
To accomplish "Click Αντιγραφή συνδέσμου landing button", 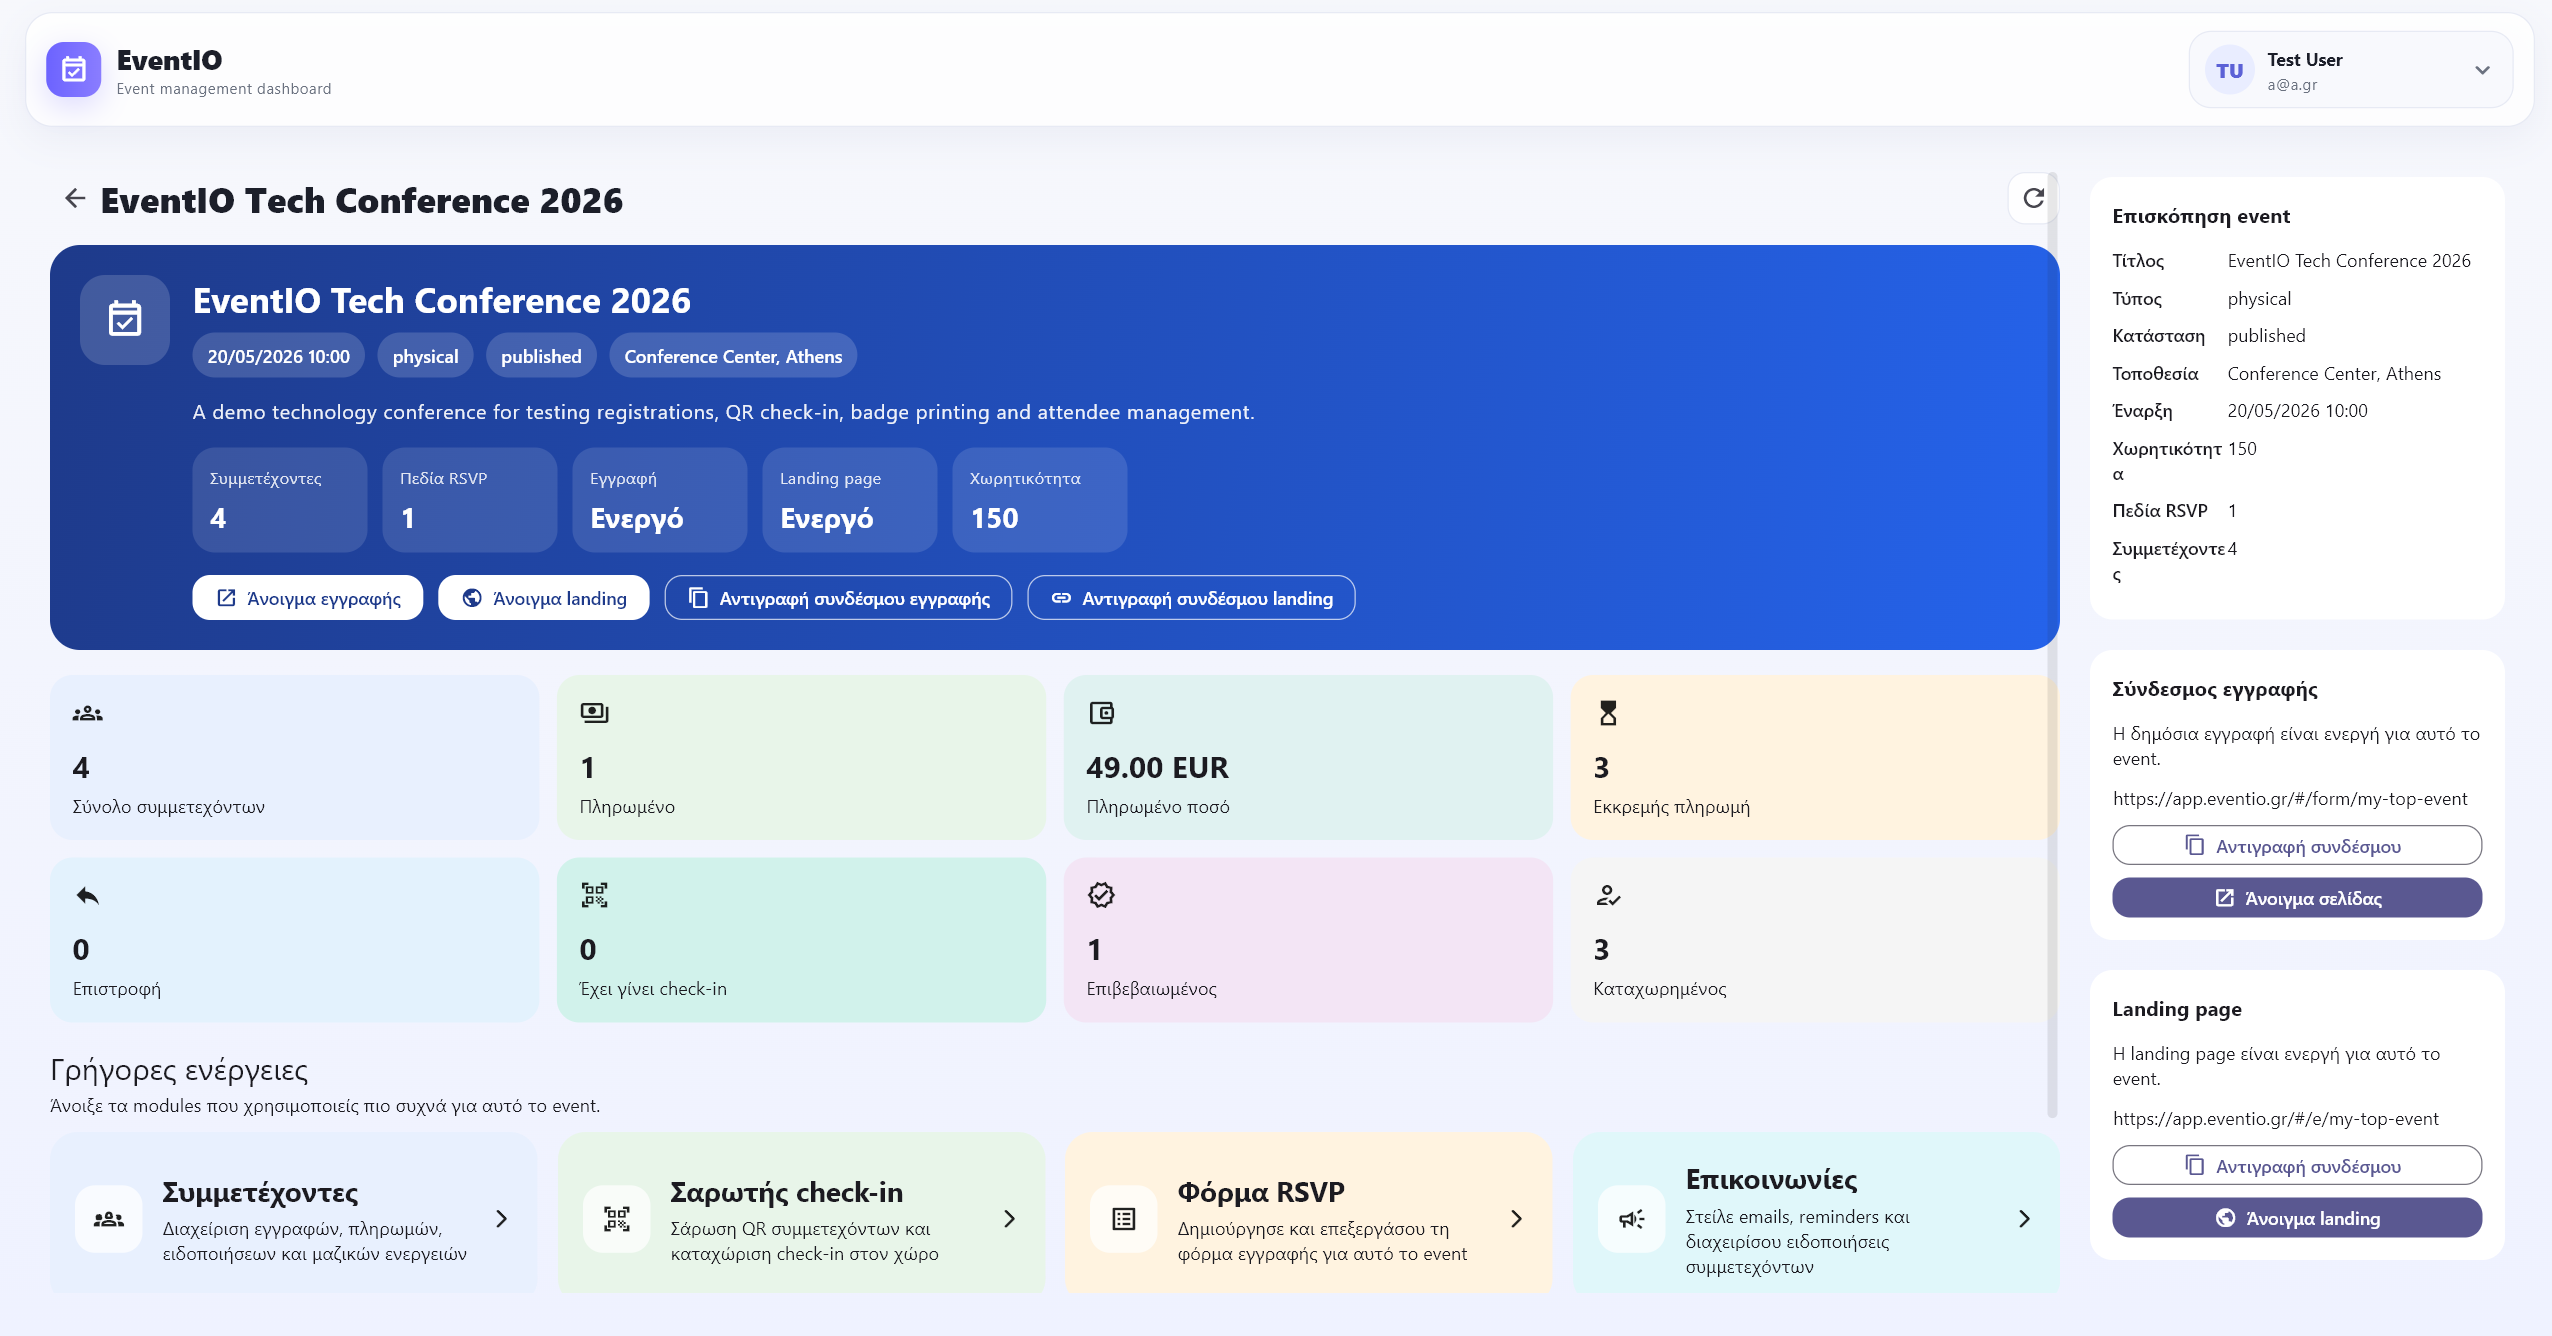I will point(1191,598).
